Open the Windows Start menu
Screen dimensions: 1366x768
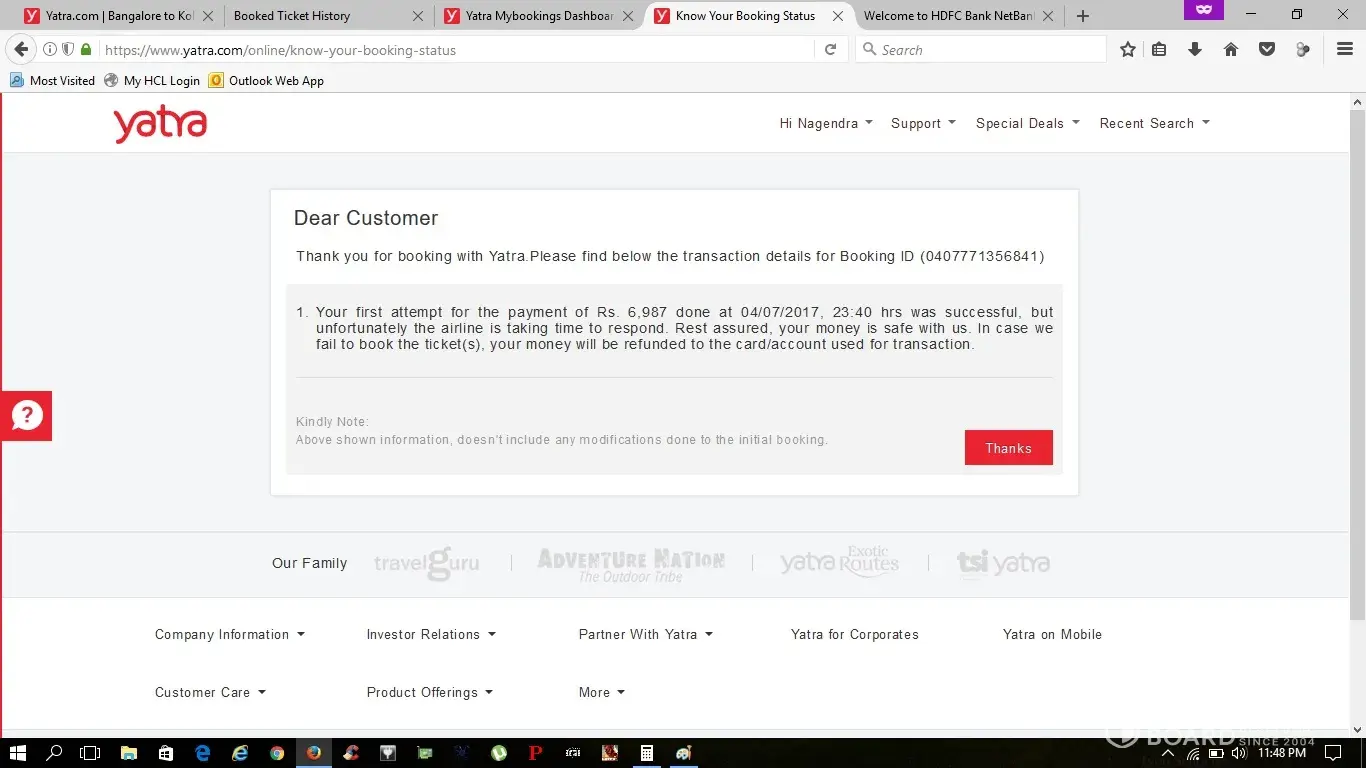pyautogui.click(x=18, y=753)
